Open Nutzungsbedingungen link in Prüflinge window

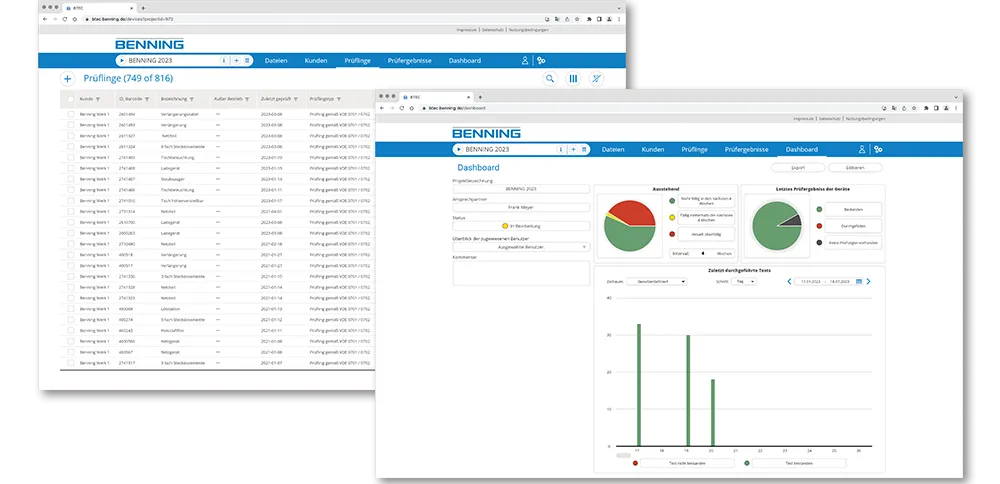(x=527, y=29)
